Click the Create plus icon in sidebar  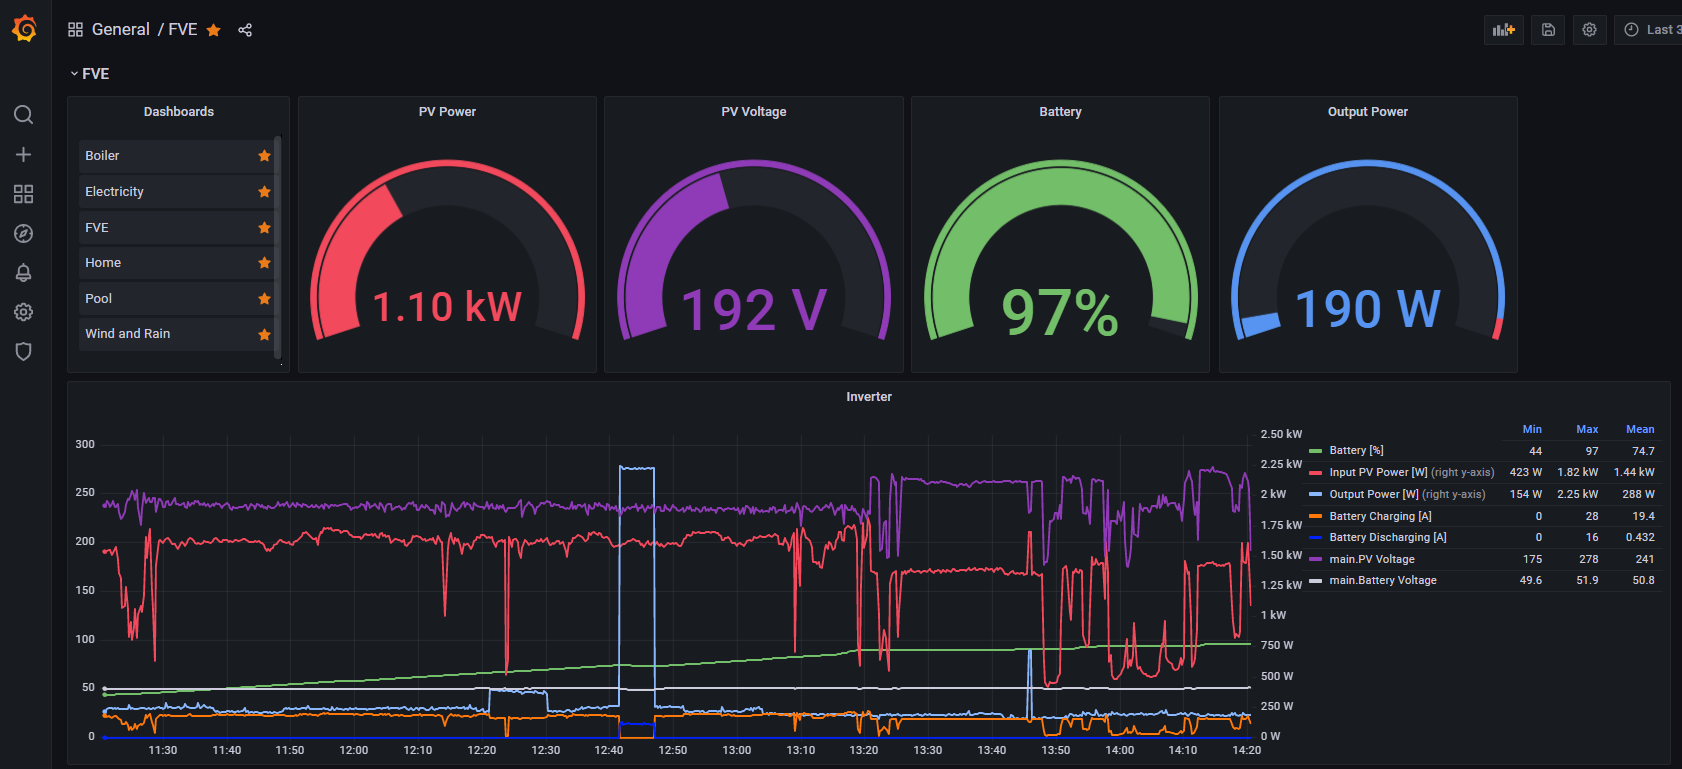click(x=24, y=154)
